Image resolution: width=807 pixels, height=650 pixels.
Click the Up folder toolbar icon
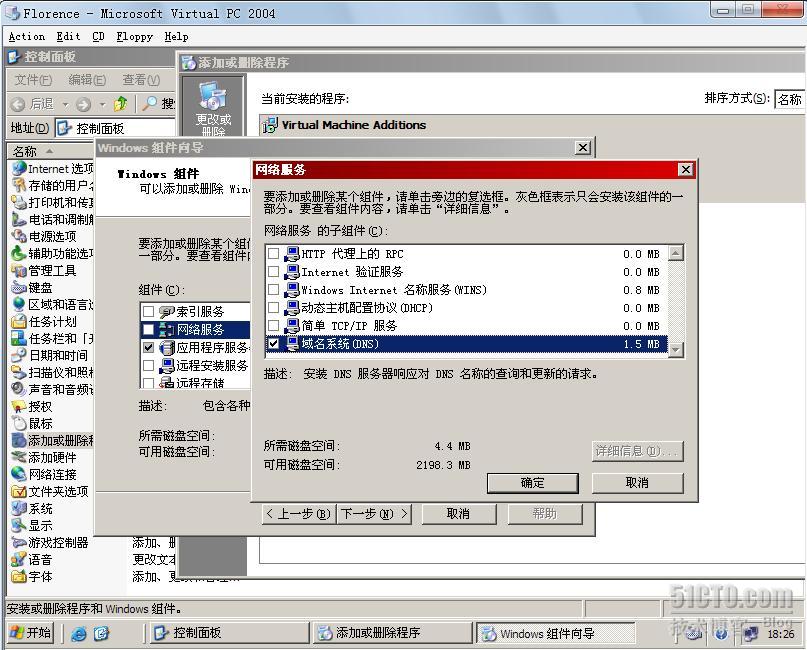120,104
